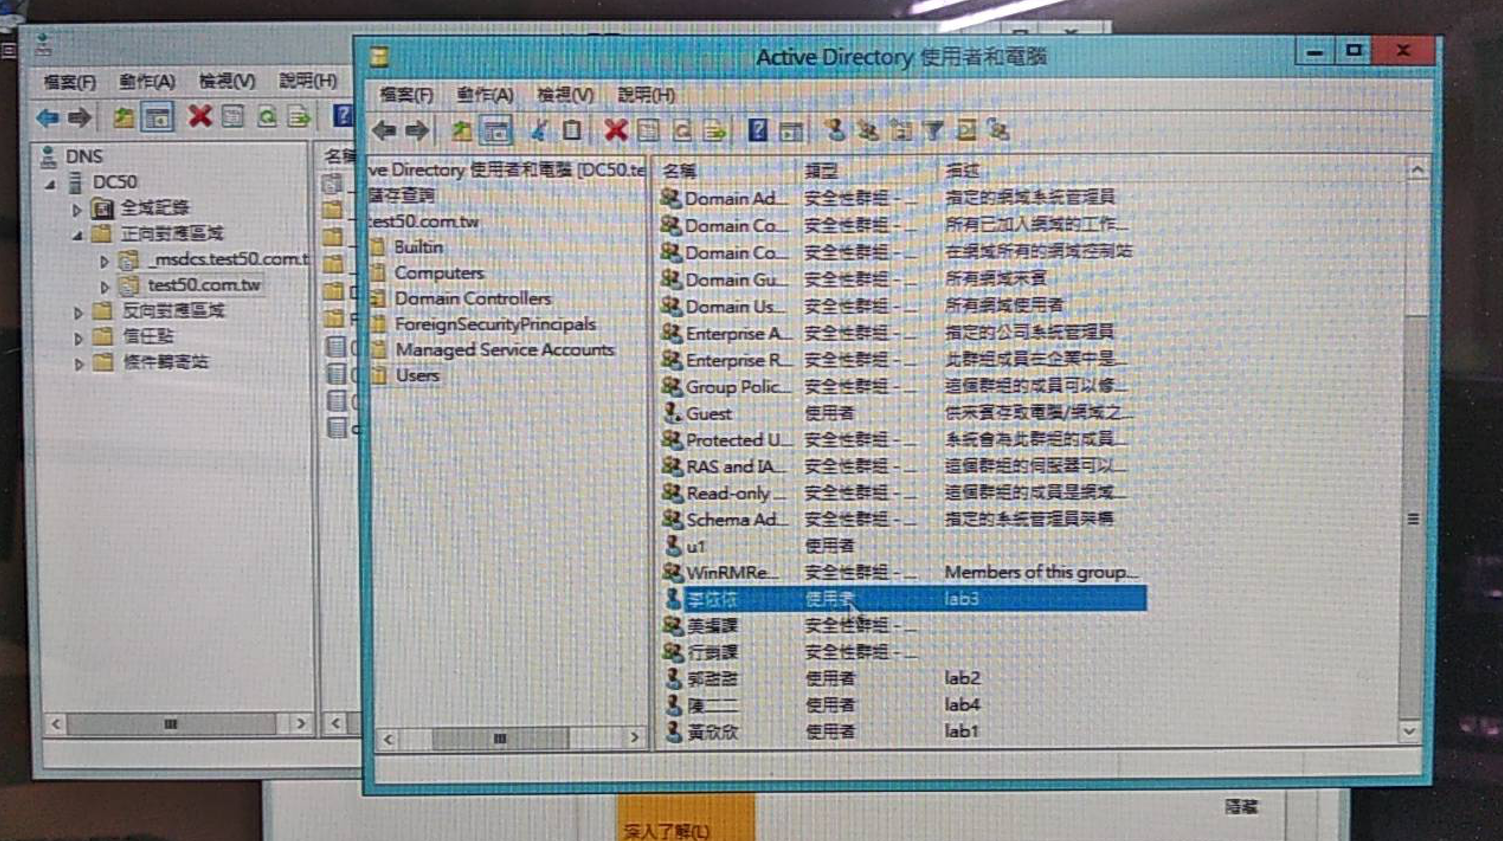Click the Filter funnel icon
This screenshot has height=841, width=1503.
pyautogui.click(x=934, y=130)
